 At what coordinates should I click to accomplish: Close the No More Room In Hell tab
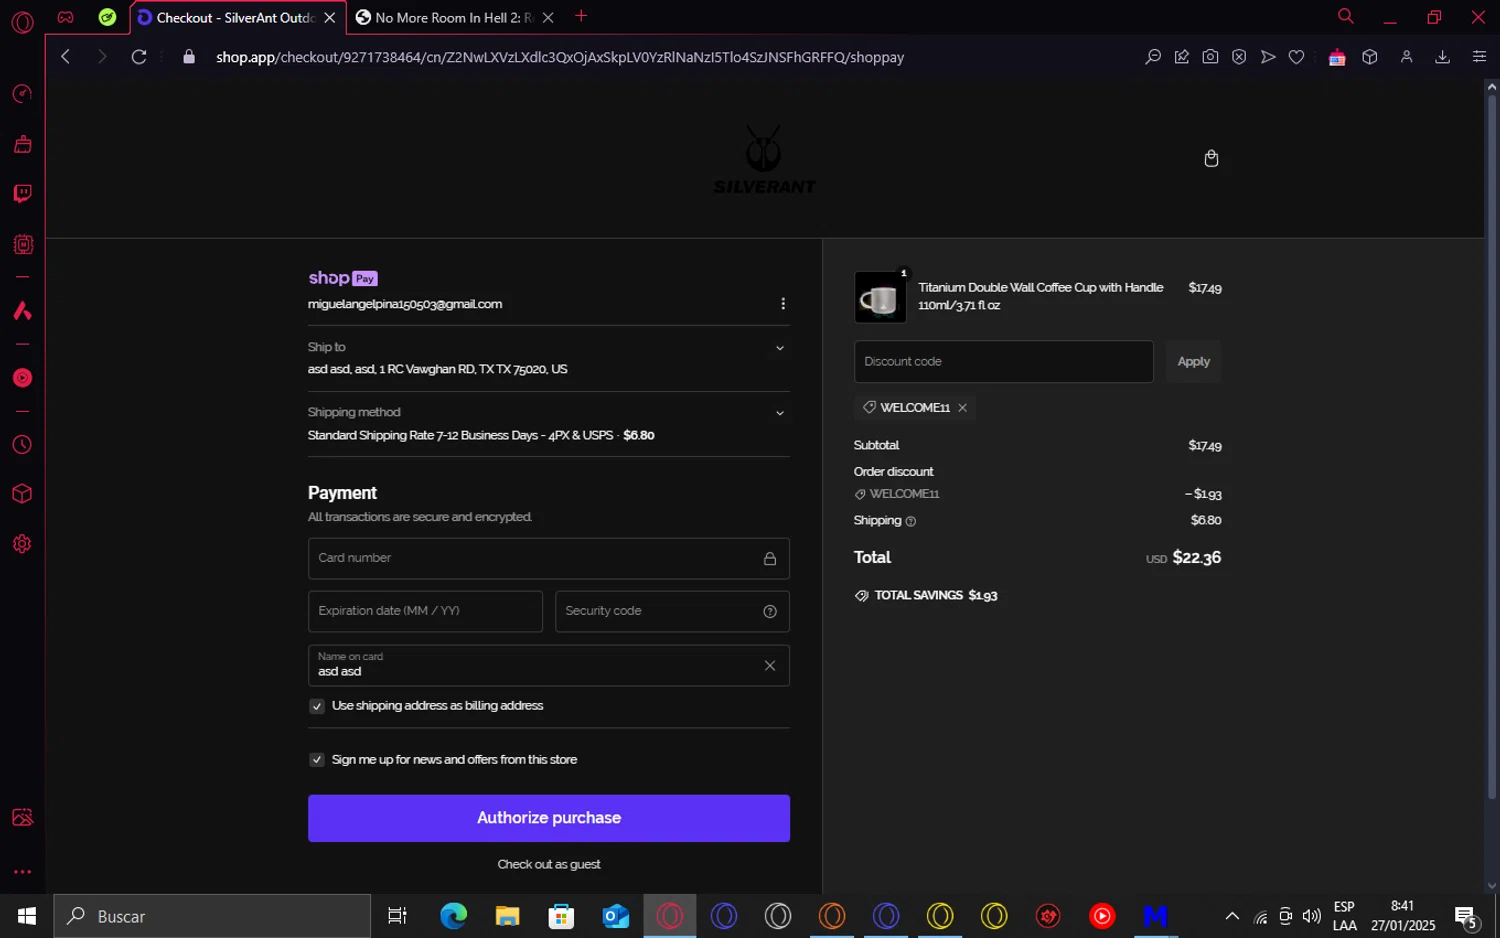(x=548, y=18)
